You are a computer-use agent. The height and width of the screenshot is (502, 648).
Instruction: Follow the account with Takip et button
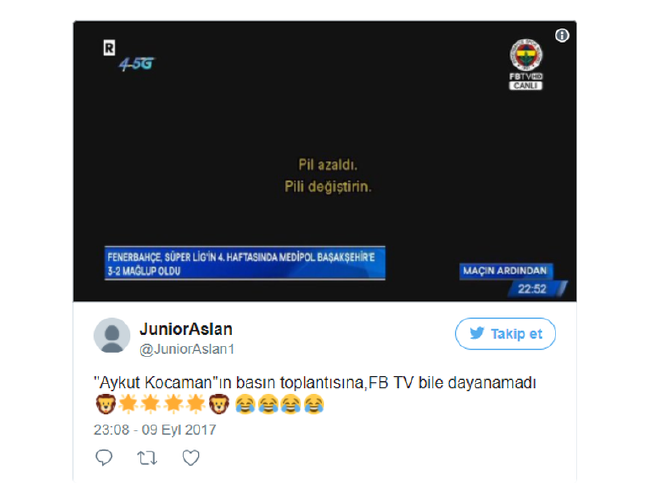click(505, 333)
